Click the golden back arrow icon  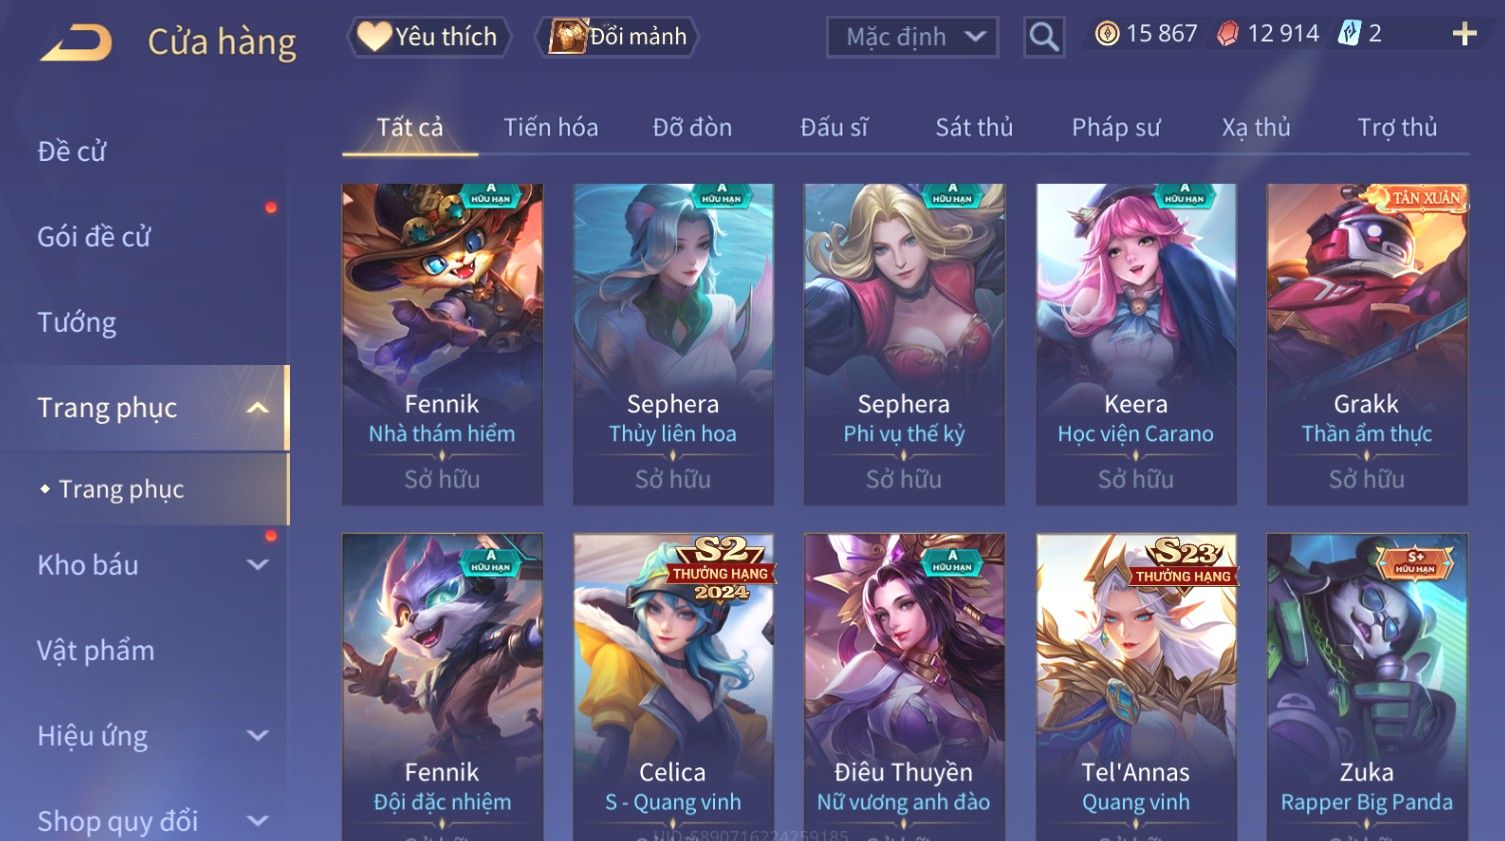pos(76,43)
